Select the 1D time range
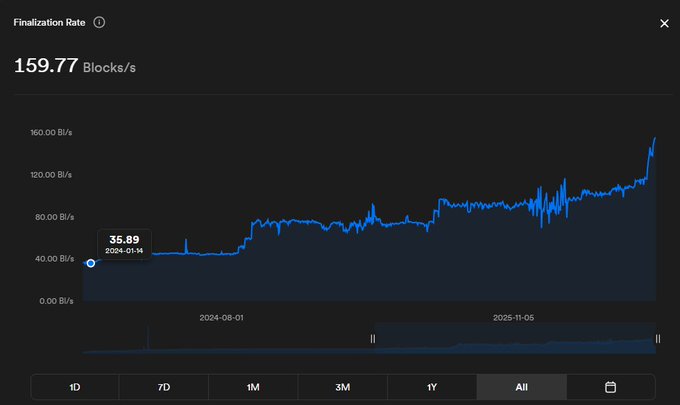The image size is (680, 405). pos(75,387)
